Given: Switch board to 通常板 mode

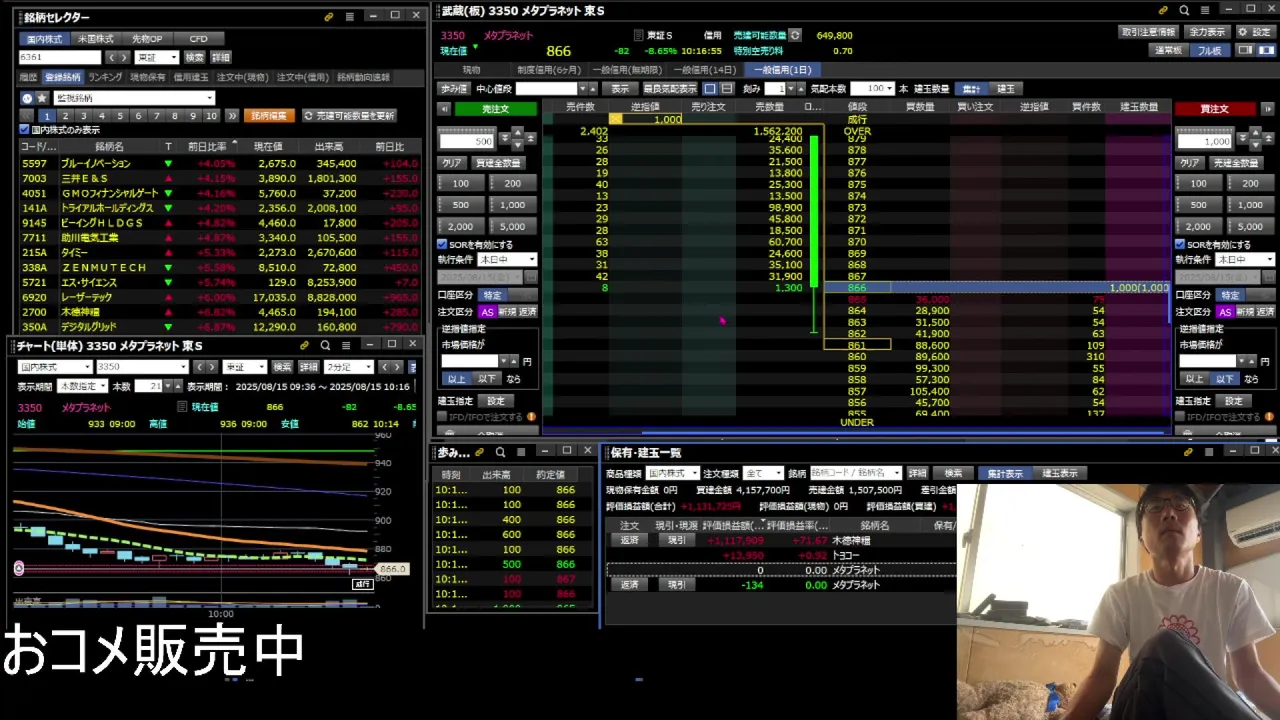Looking at the screenshot, I should [x=1168, y=50].
